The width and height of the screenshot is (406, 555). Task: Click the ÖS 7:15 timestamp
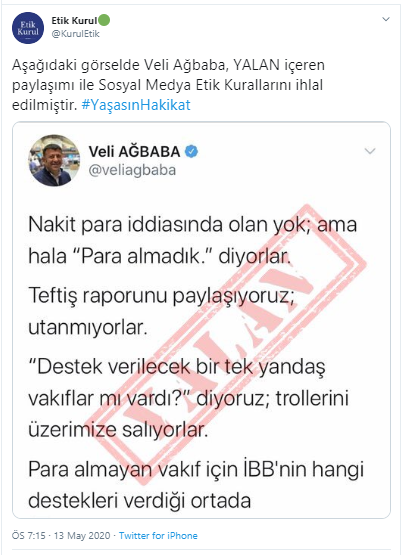29,536
